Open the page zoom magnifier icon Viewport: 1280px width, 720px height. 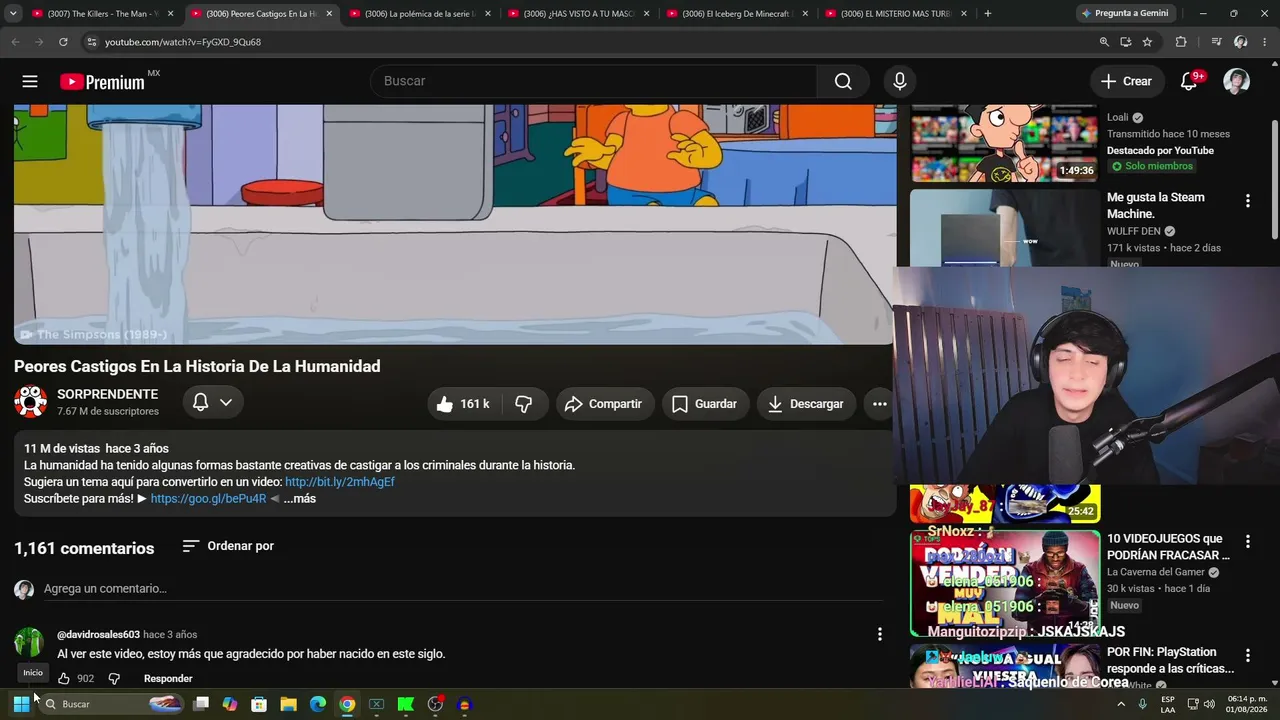(1104, 42)
